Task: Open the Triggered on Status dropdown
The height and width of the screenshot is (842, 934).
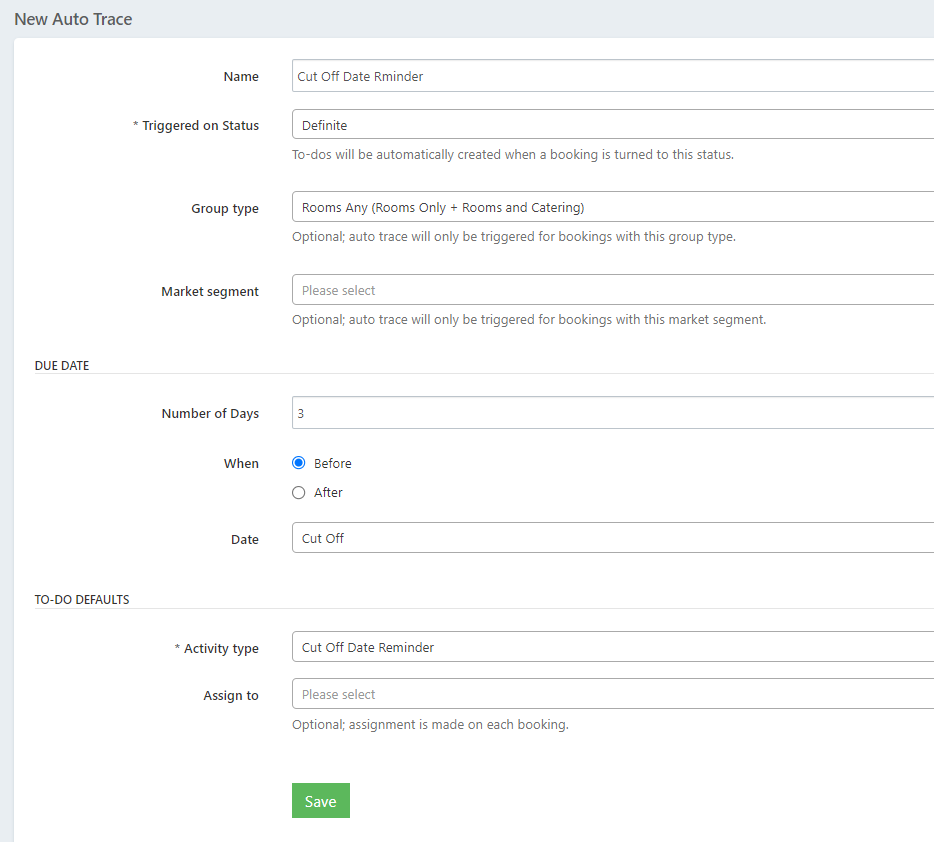Action: [x=612, y=125]
